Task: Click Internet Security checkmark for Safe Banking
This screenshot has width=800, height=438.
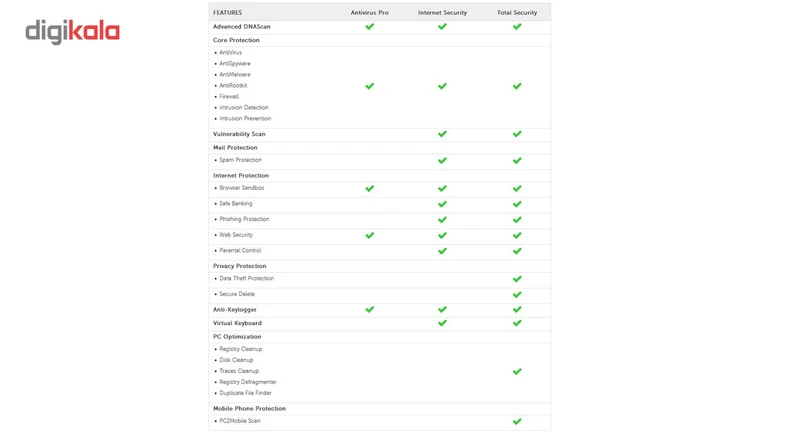Action: pos(442,204)
